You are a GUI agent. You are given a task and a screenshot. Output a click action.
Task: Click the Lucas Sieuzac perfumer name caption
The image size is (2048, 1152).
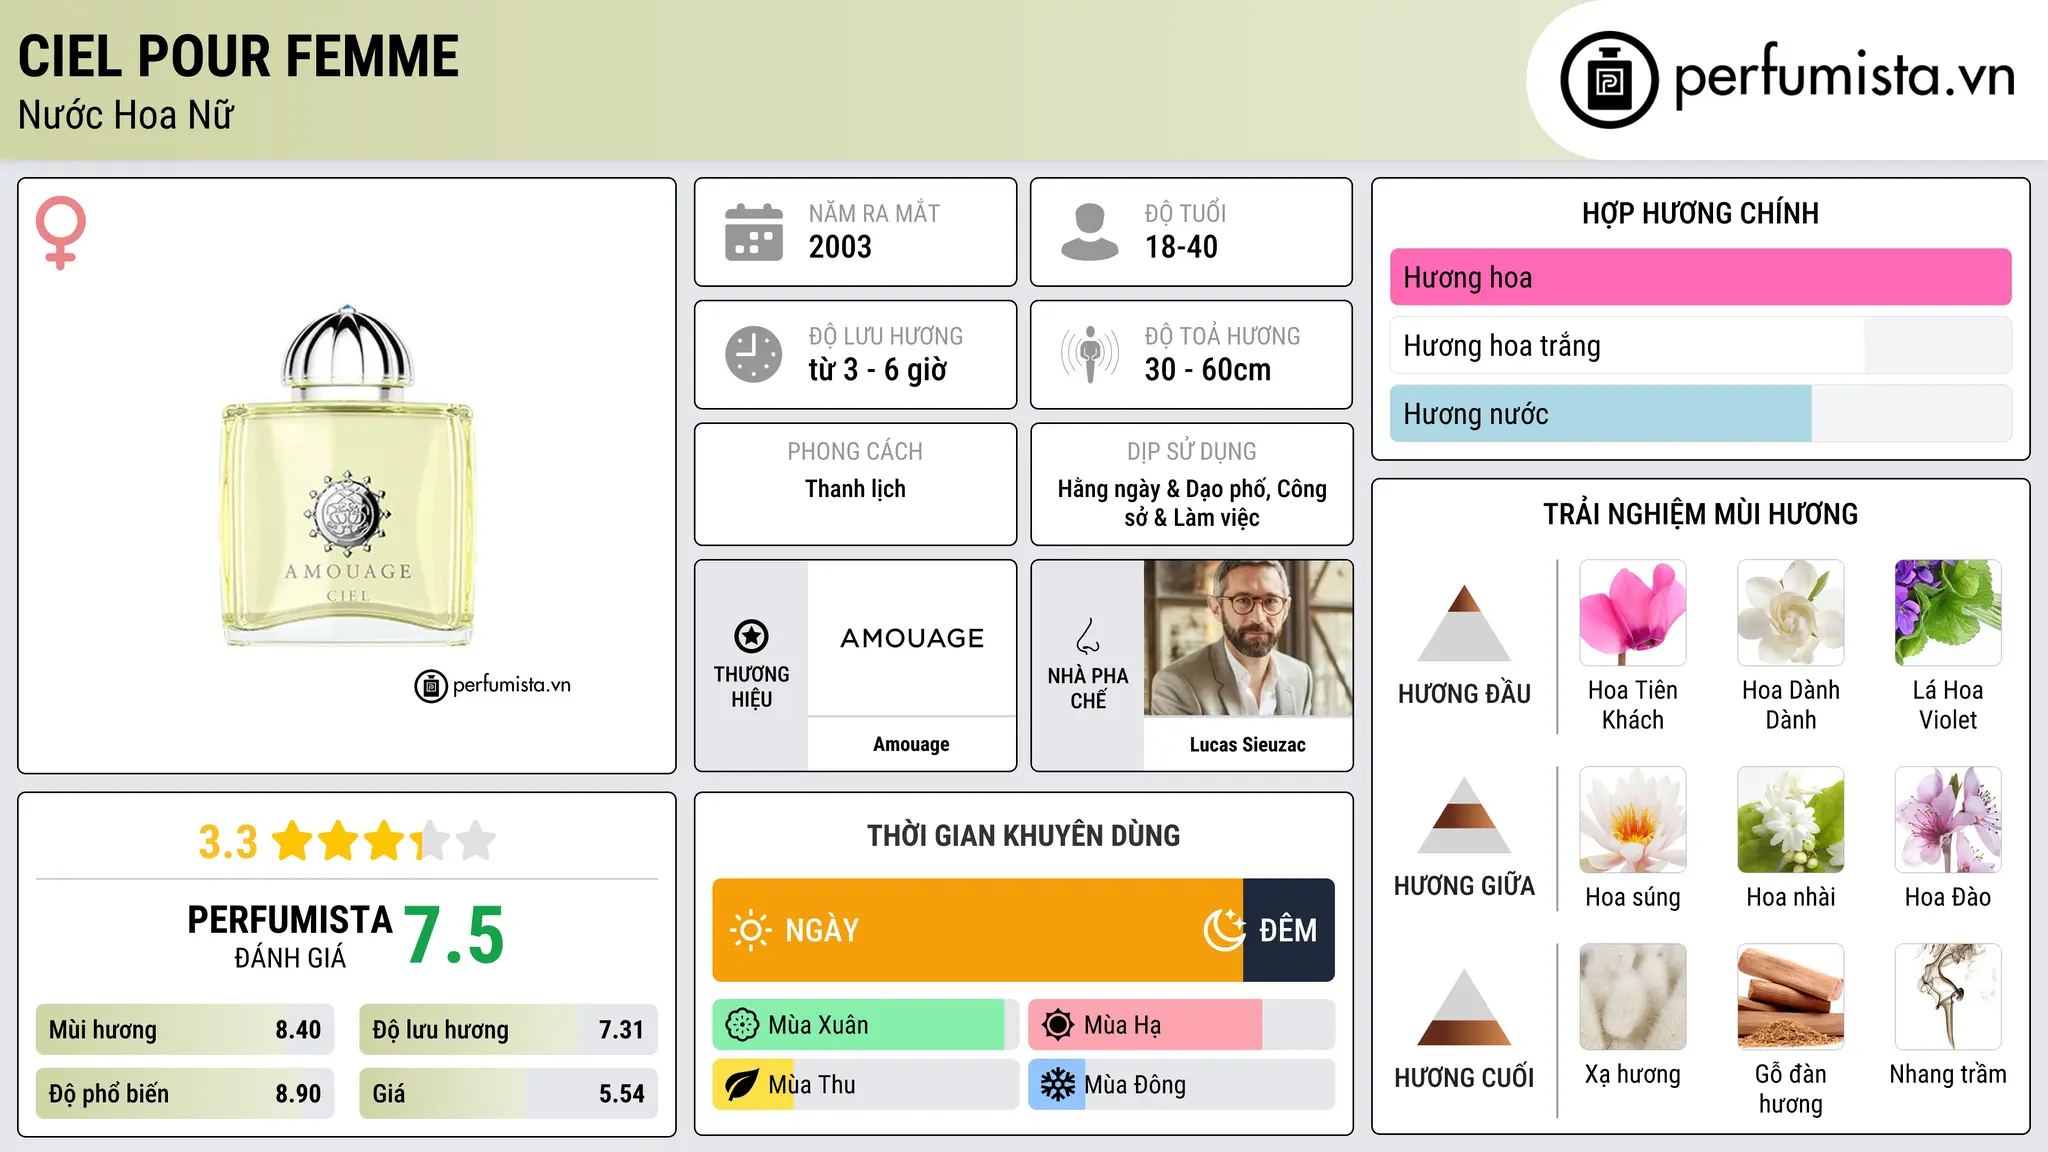point(1247,744)
